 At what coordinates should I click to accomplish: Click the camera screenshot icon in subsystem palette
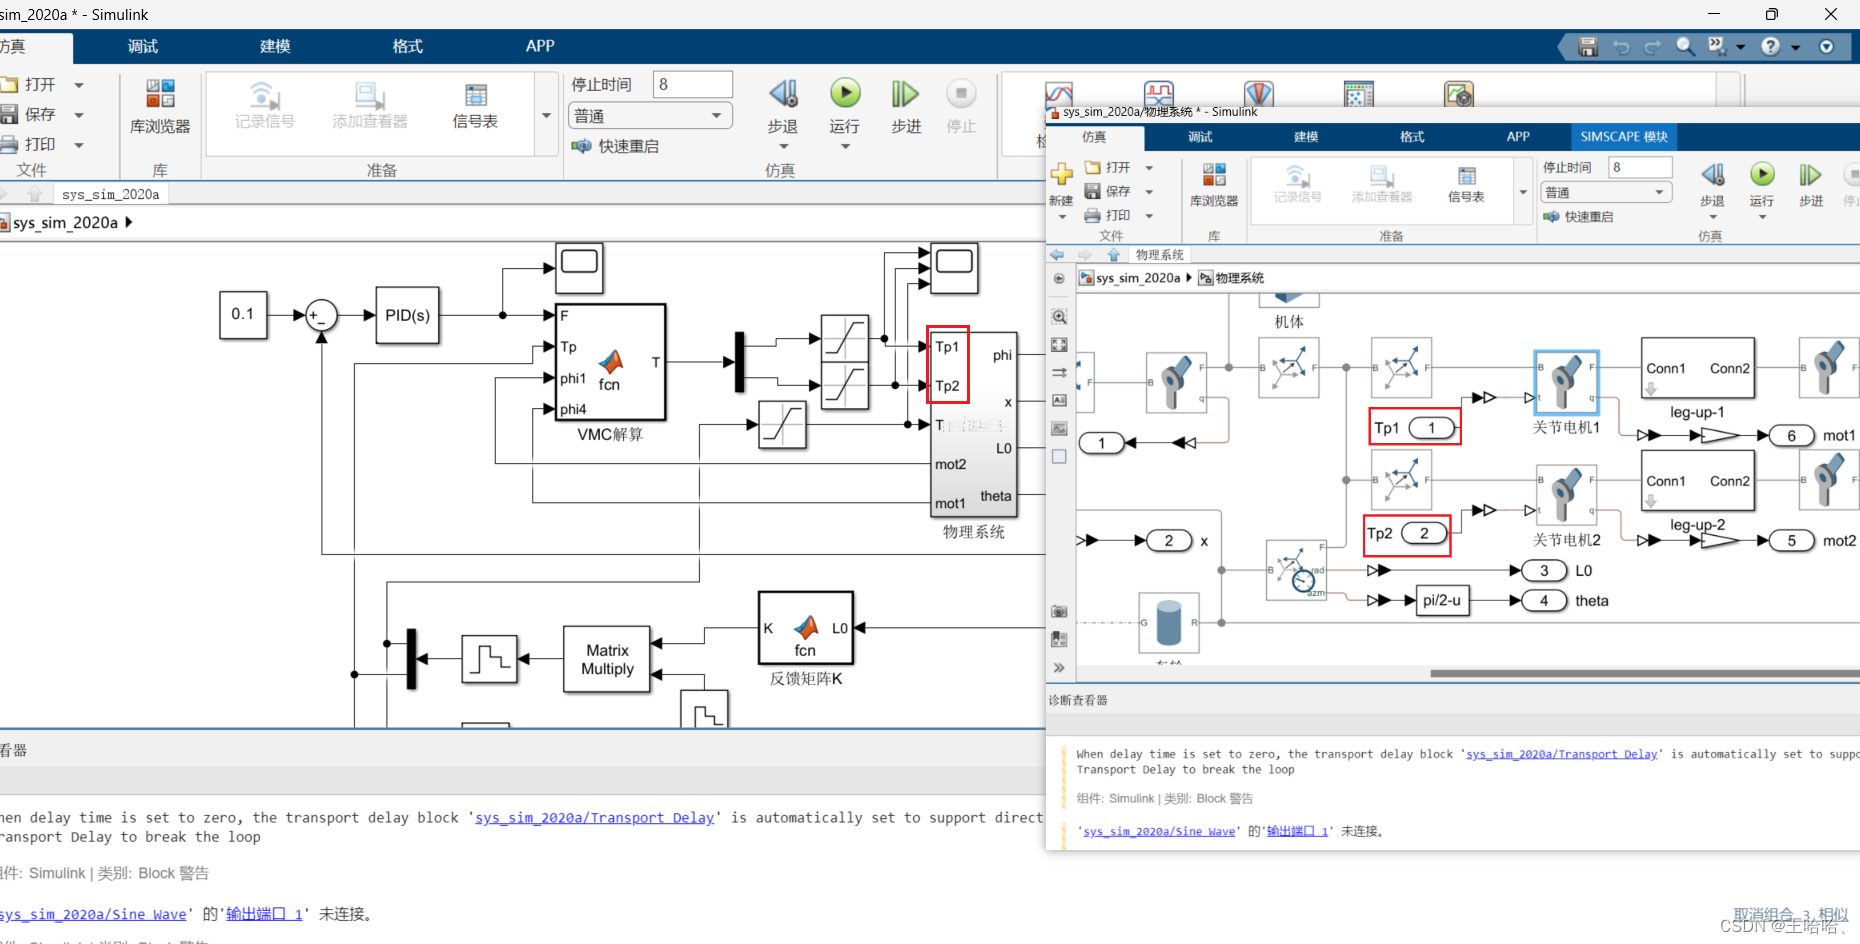coord(1059,612)
